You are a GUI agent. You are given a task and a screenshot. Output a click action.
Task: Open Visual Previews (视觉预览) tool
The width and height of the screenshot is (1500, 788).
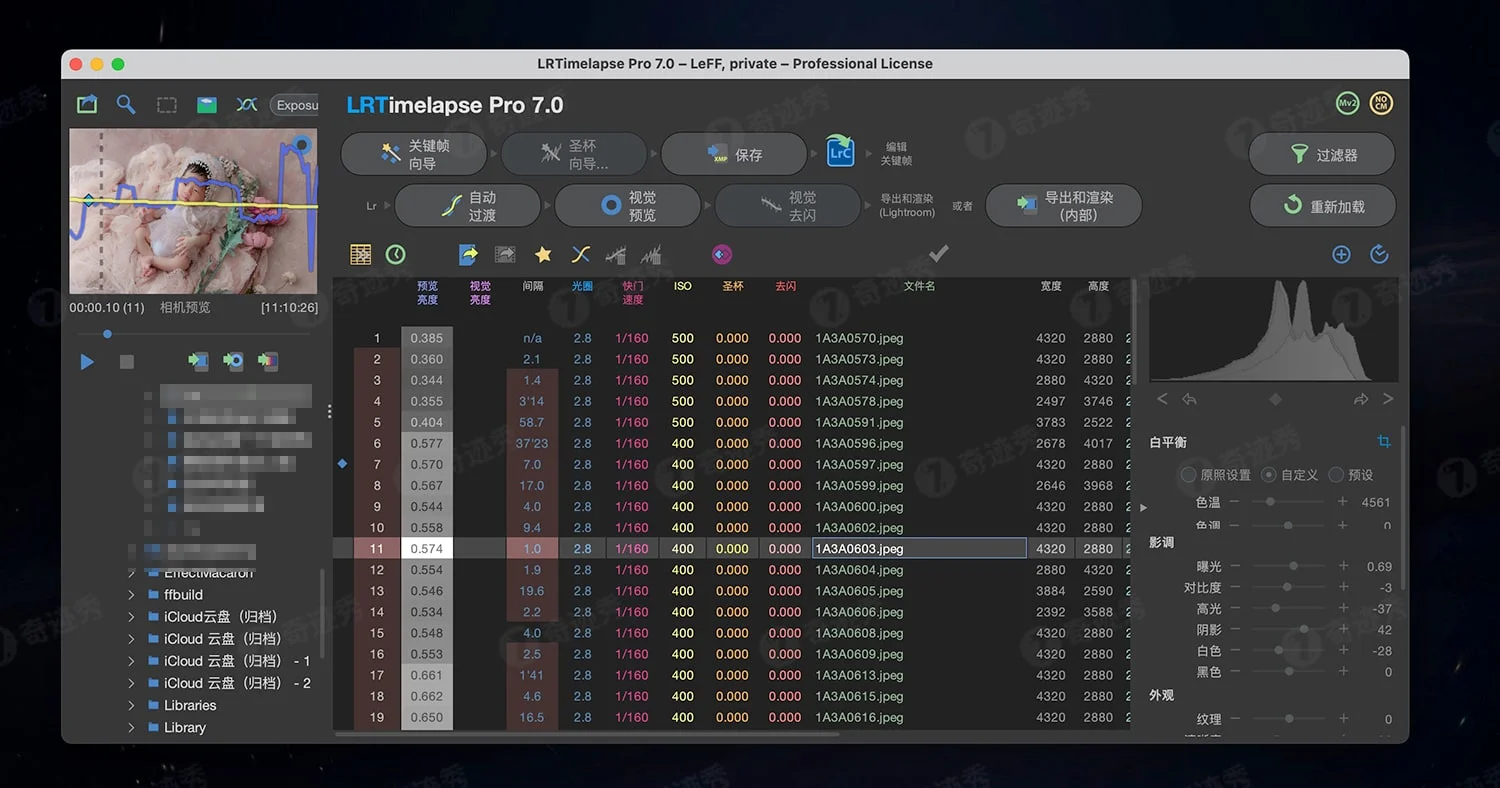[x=627, y=205]
